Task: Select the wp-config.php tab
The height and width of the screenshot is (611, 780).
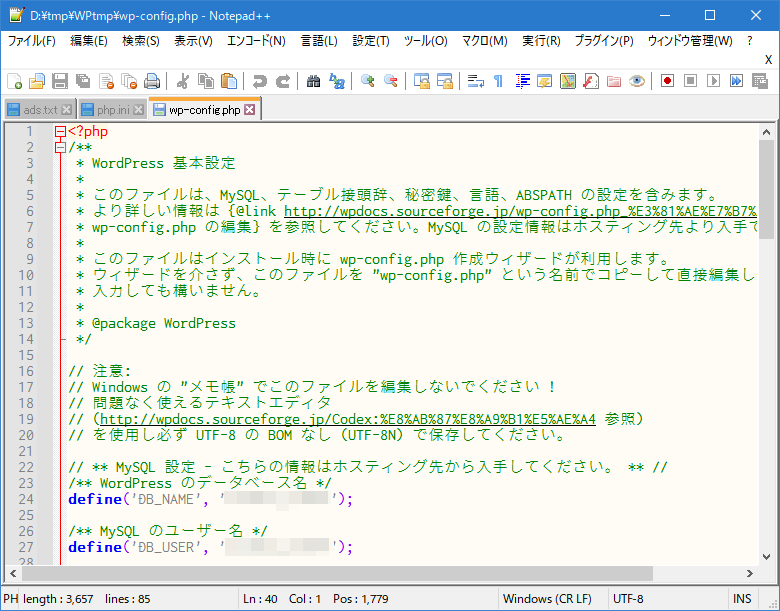Action: tap(204, 109)
